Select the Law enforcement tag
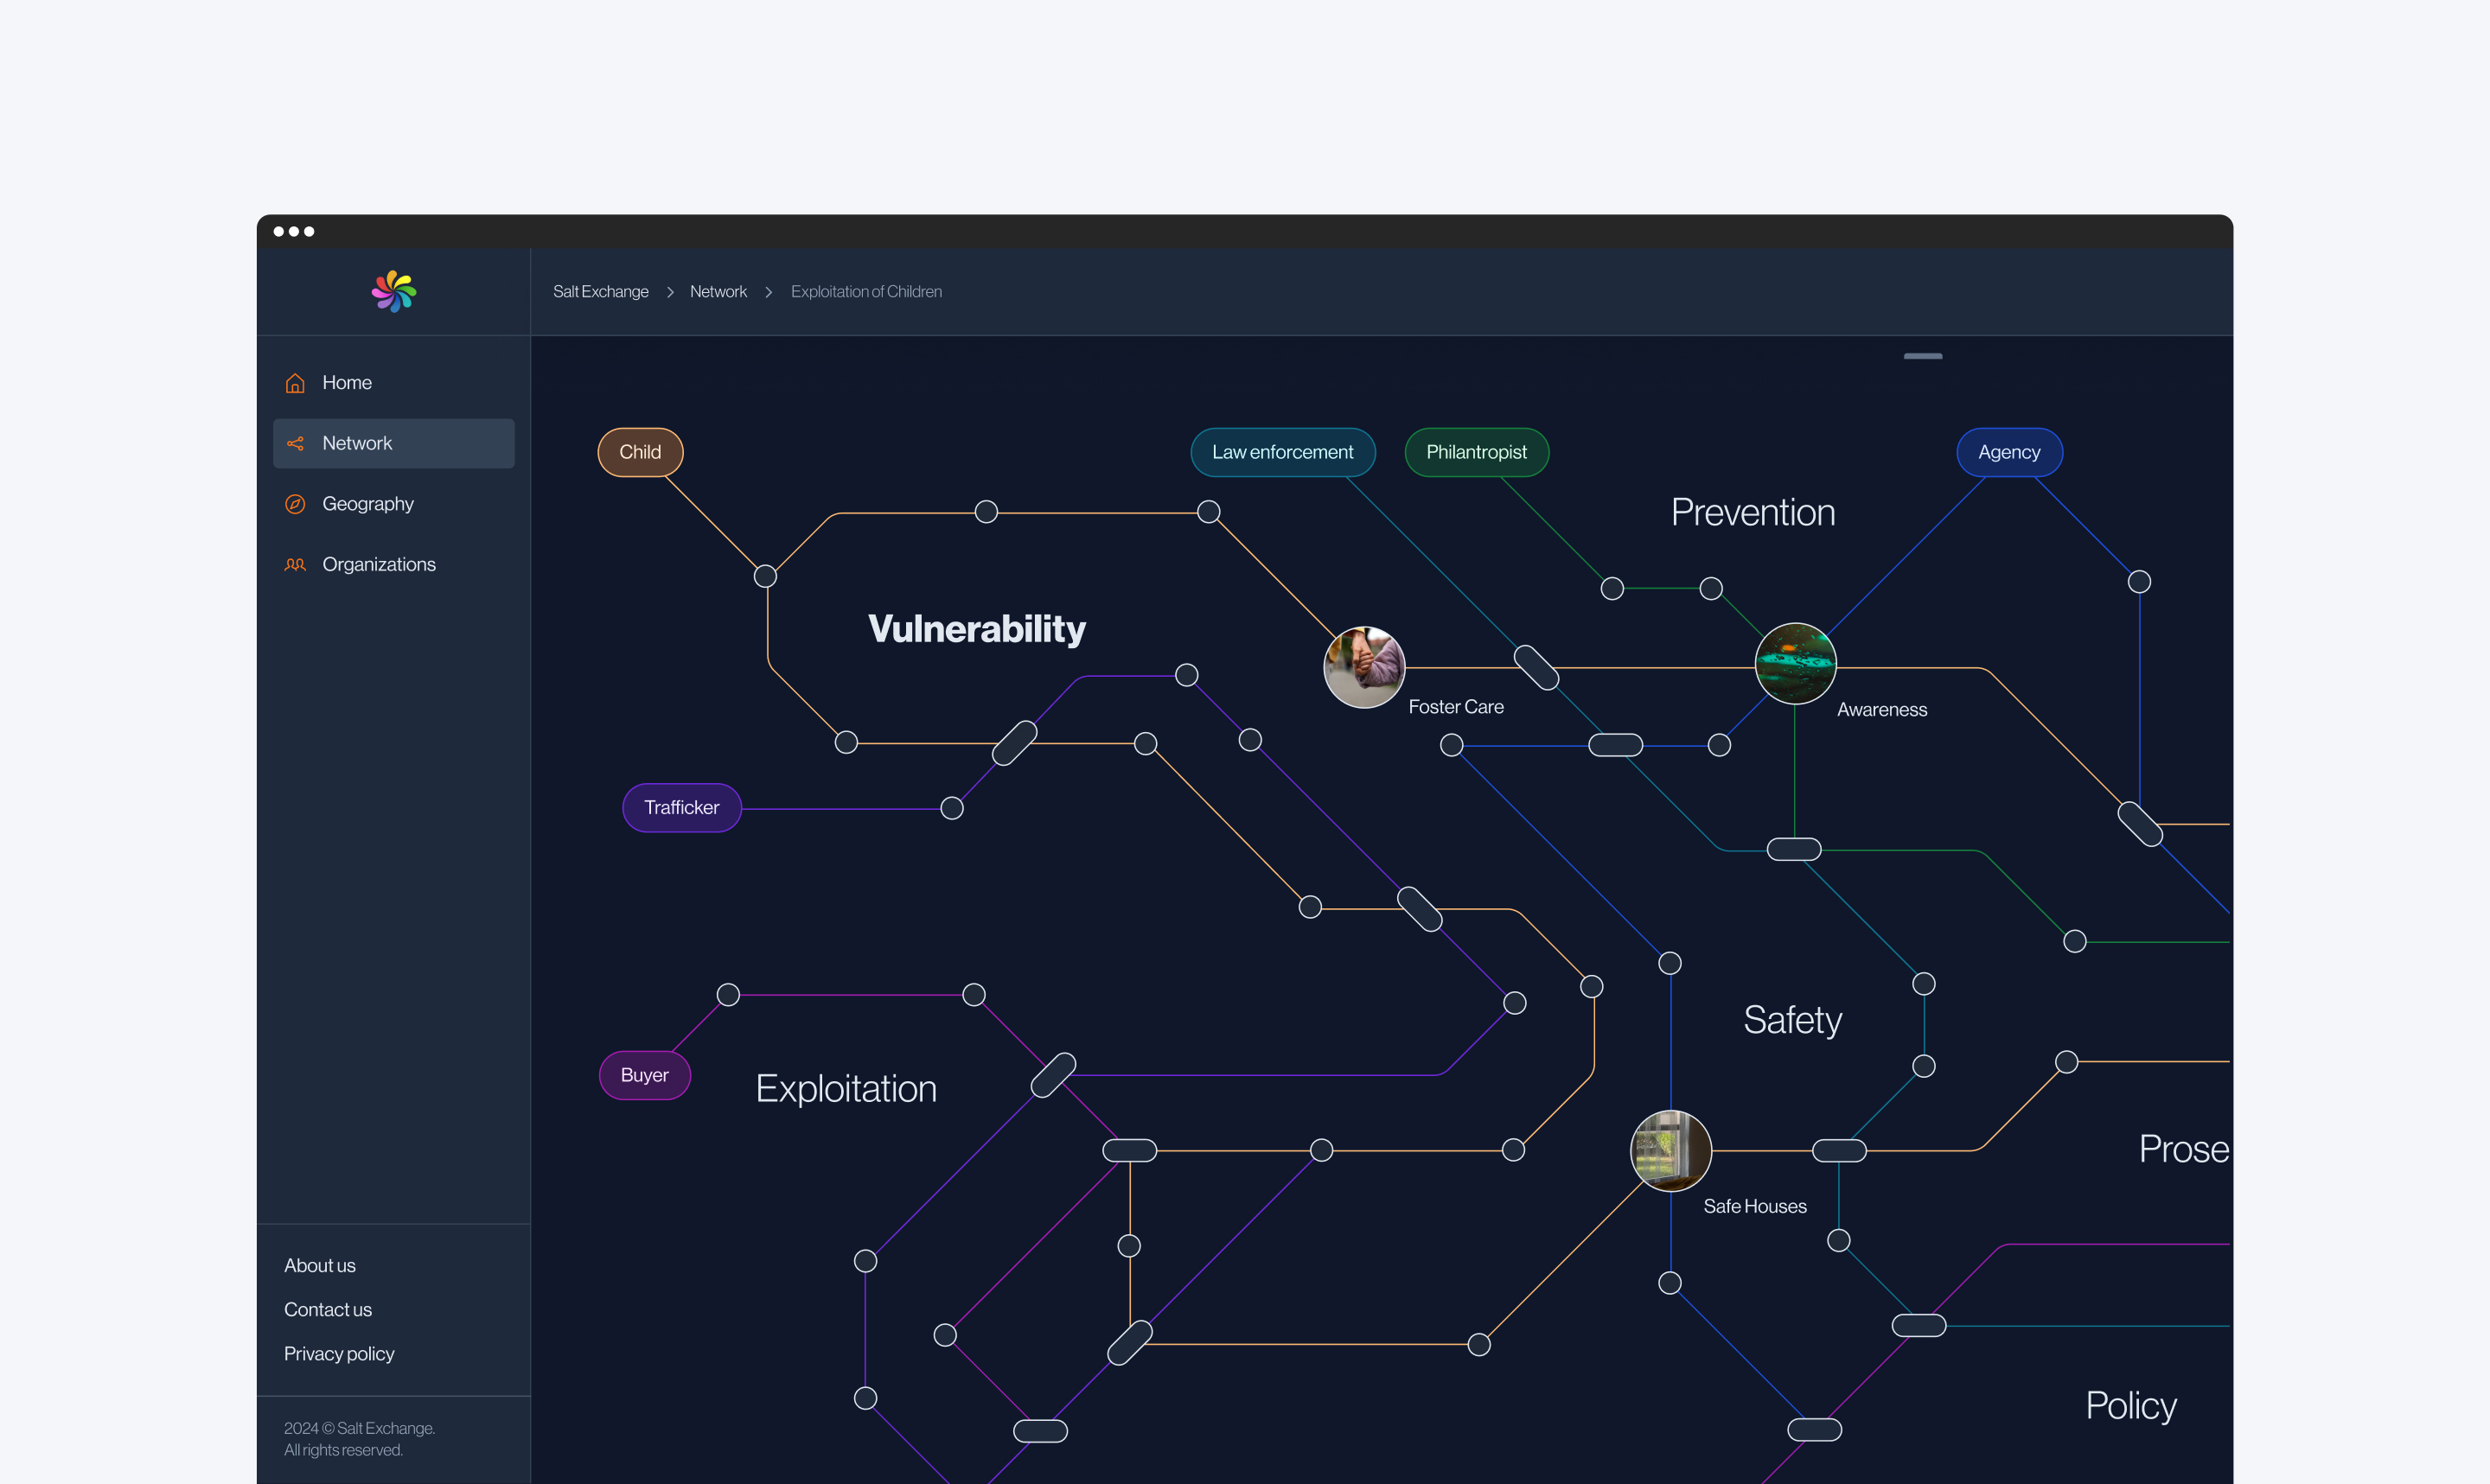This screenshot has width=2490, height=1484. pos(1282,452)
